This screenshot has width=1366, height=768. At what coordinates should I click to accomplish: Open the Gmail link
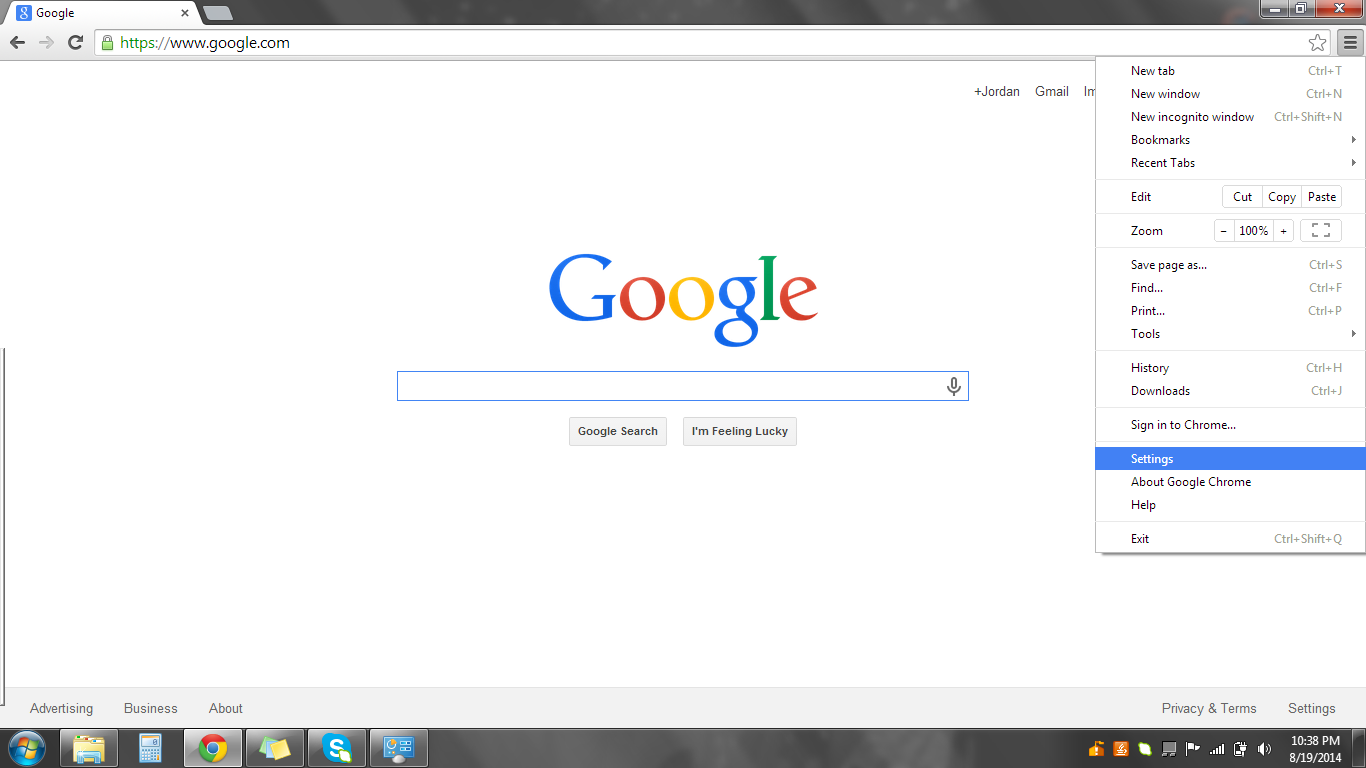(x=1052, y=91)
